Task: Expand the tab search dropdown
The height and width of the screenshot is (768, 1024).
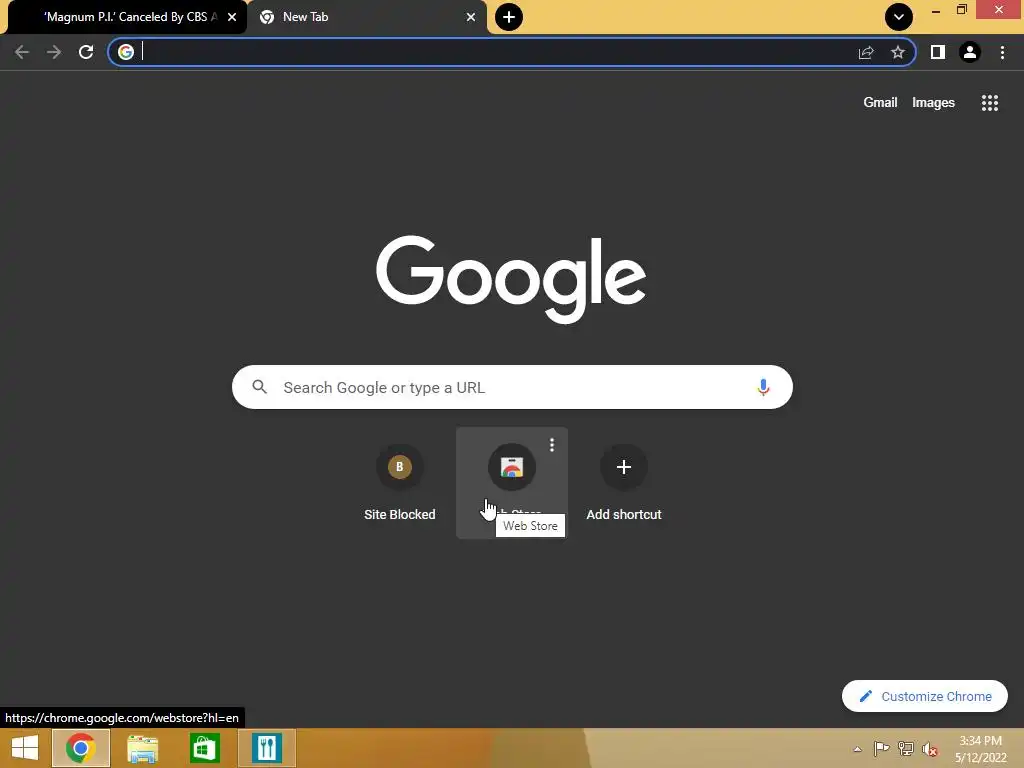Action: click(899, 17)
